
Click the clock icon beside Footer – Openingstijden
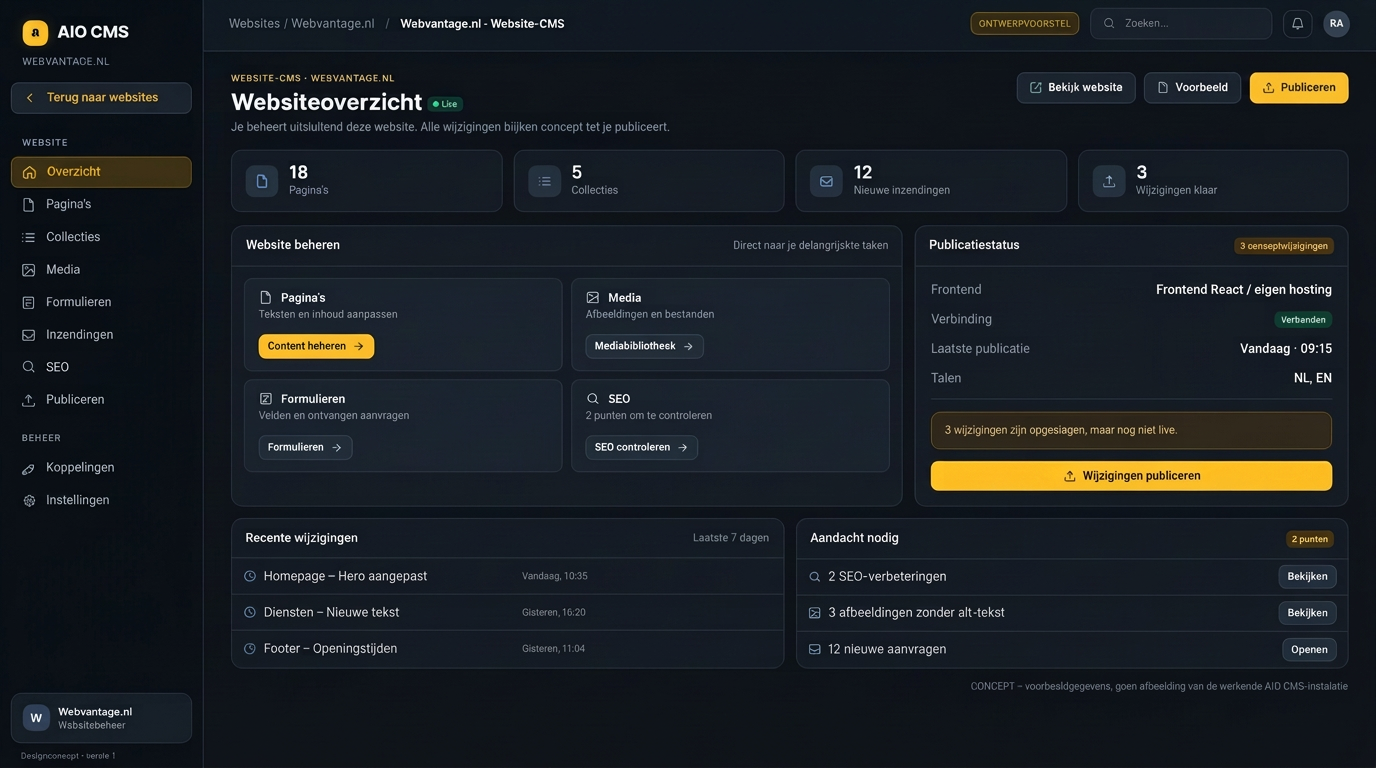(x=250, y=649)
